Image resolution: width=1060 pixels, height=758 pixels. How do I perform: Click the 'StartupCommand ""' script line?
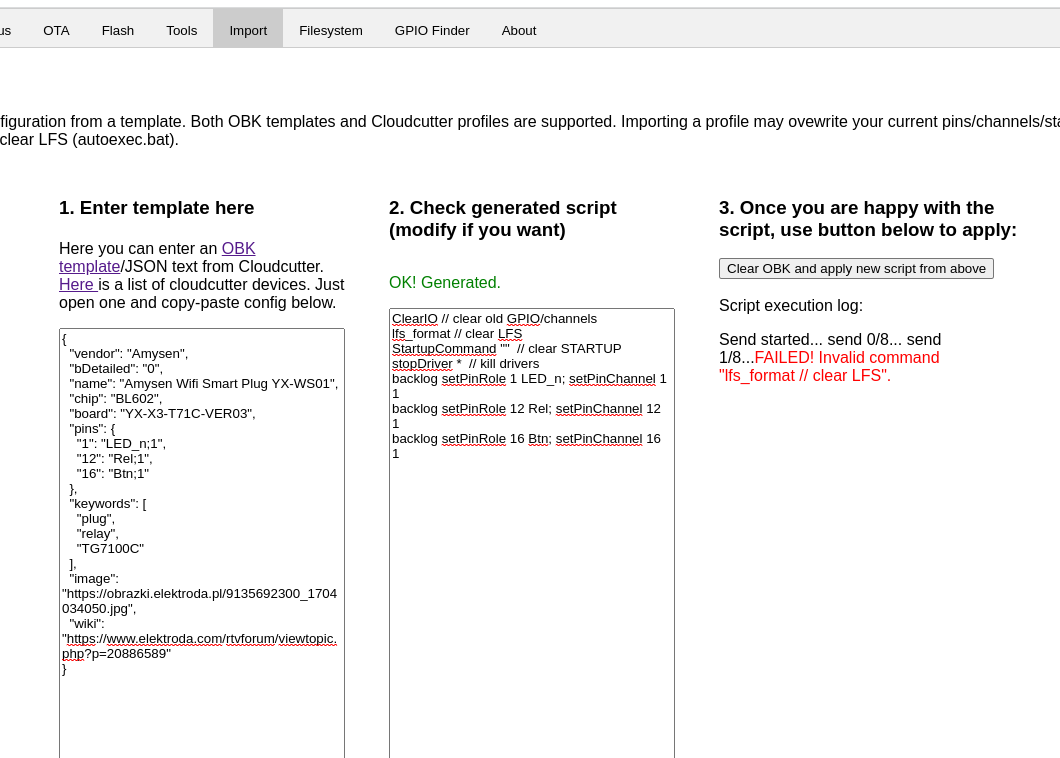[506, 349]
